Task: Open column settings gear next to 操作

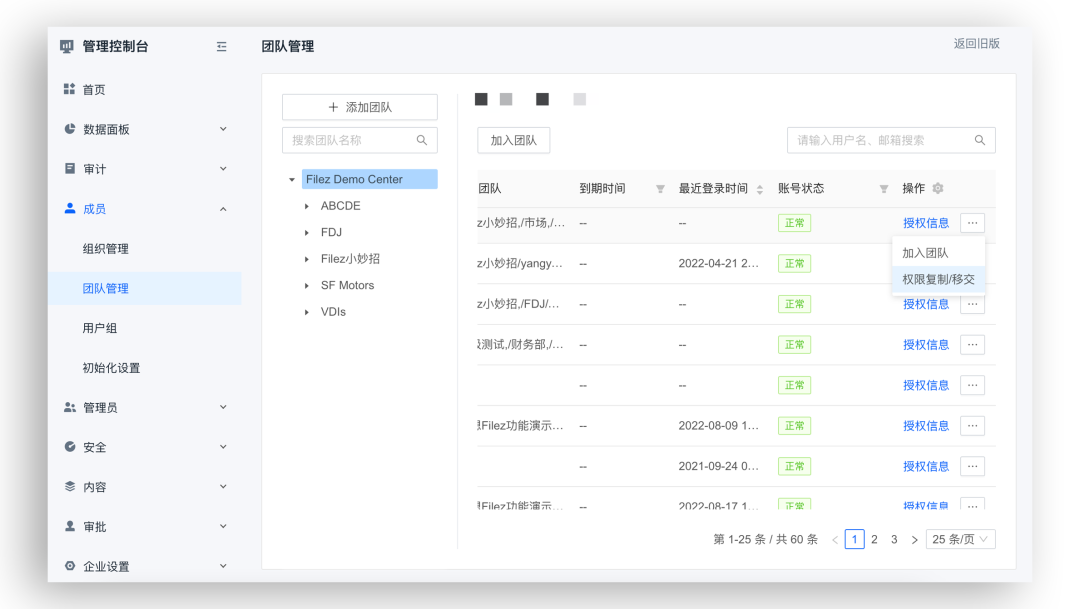Action: click(937, 188)
